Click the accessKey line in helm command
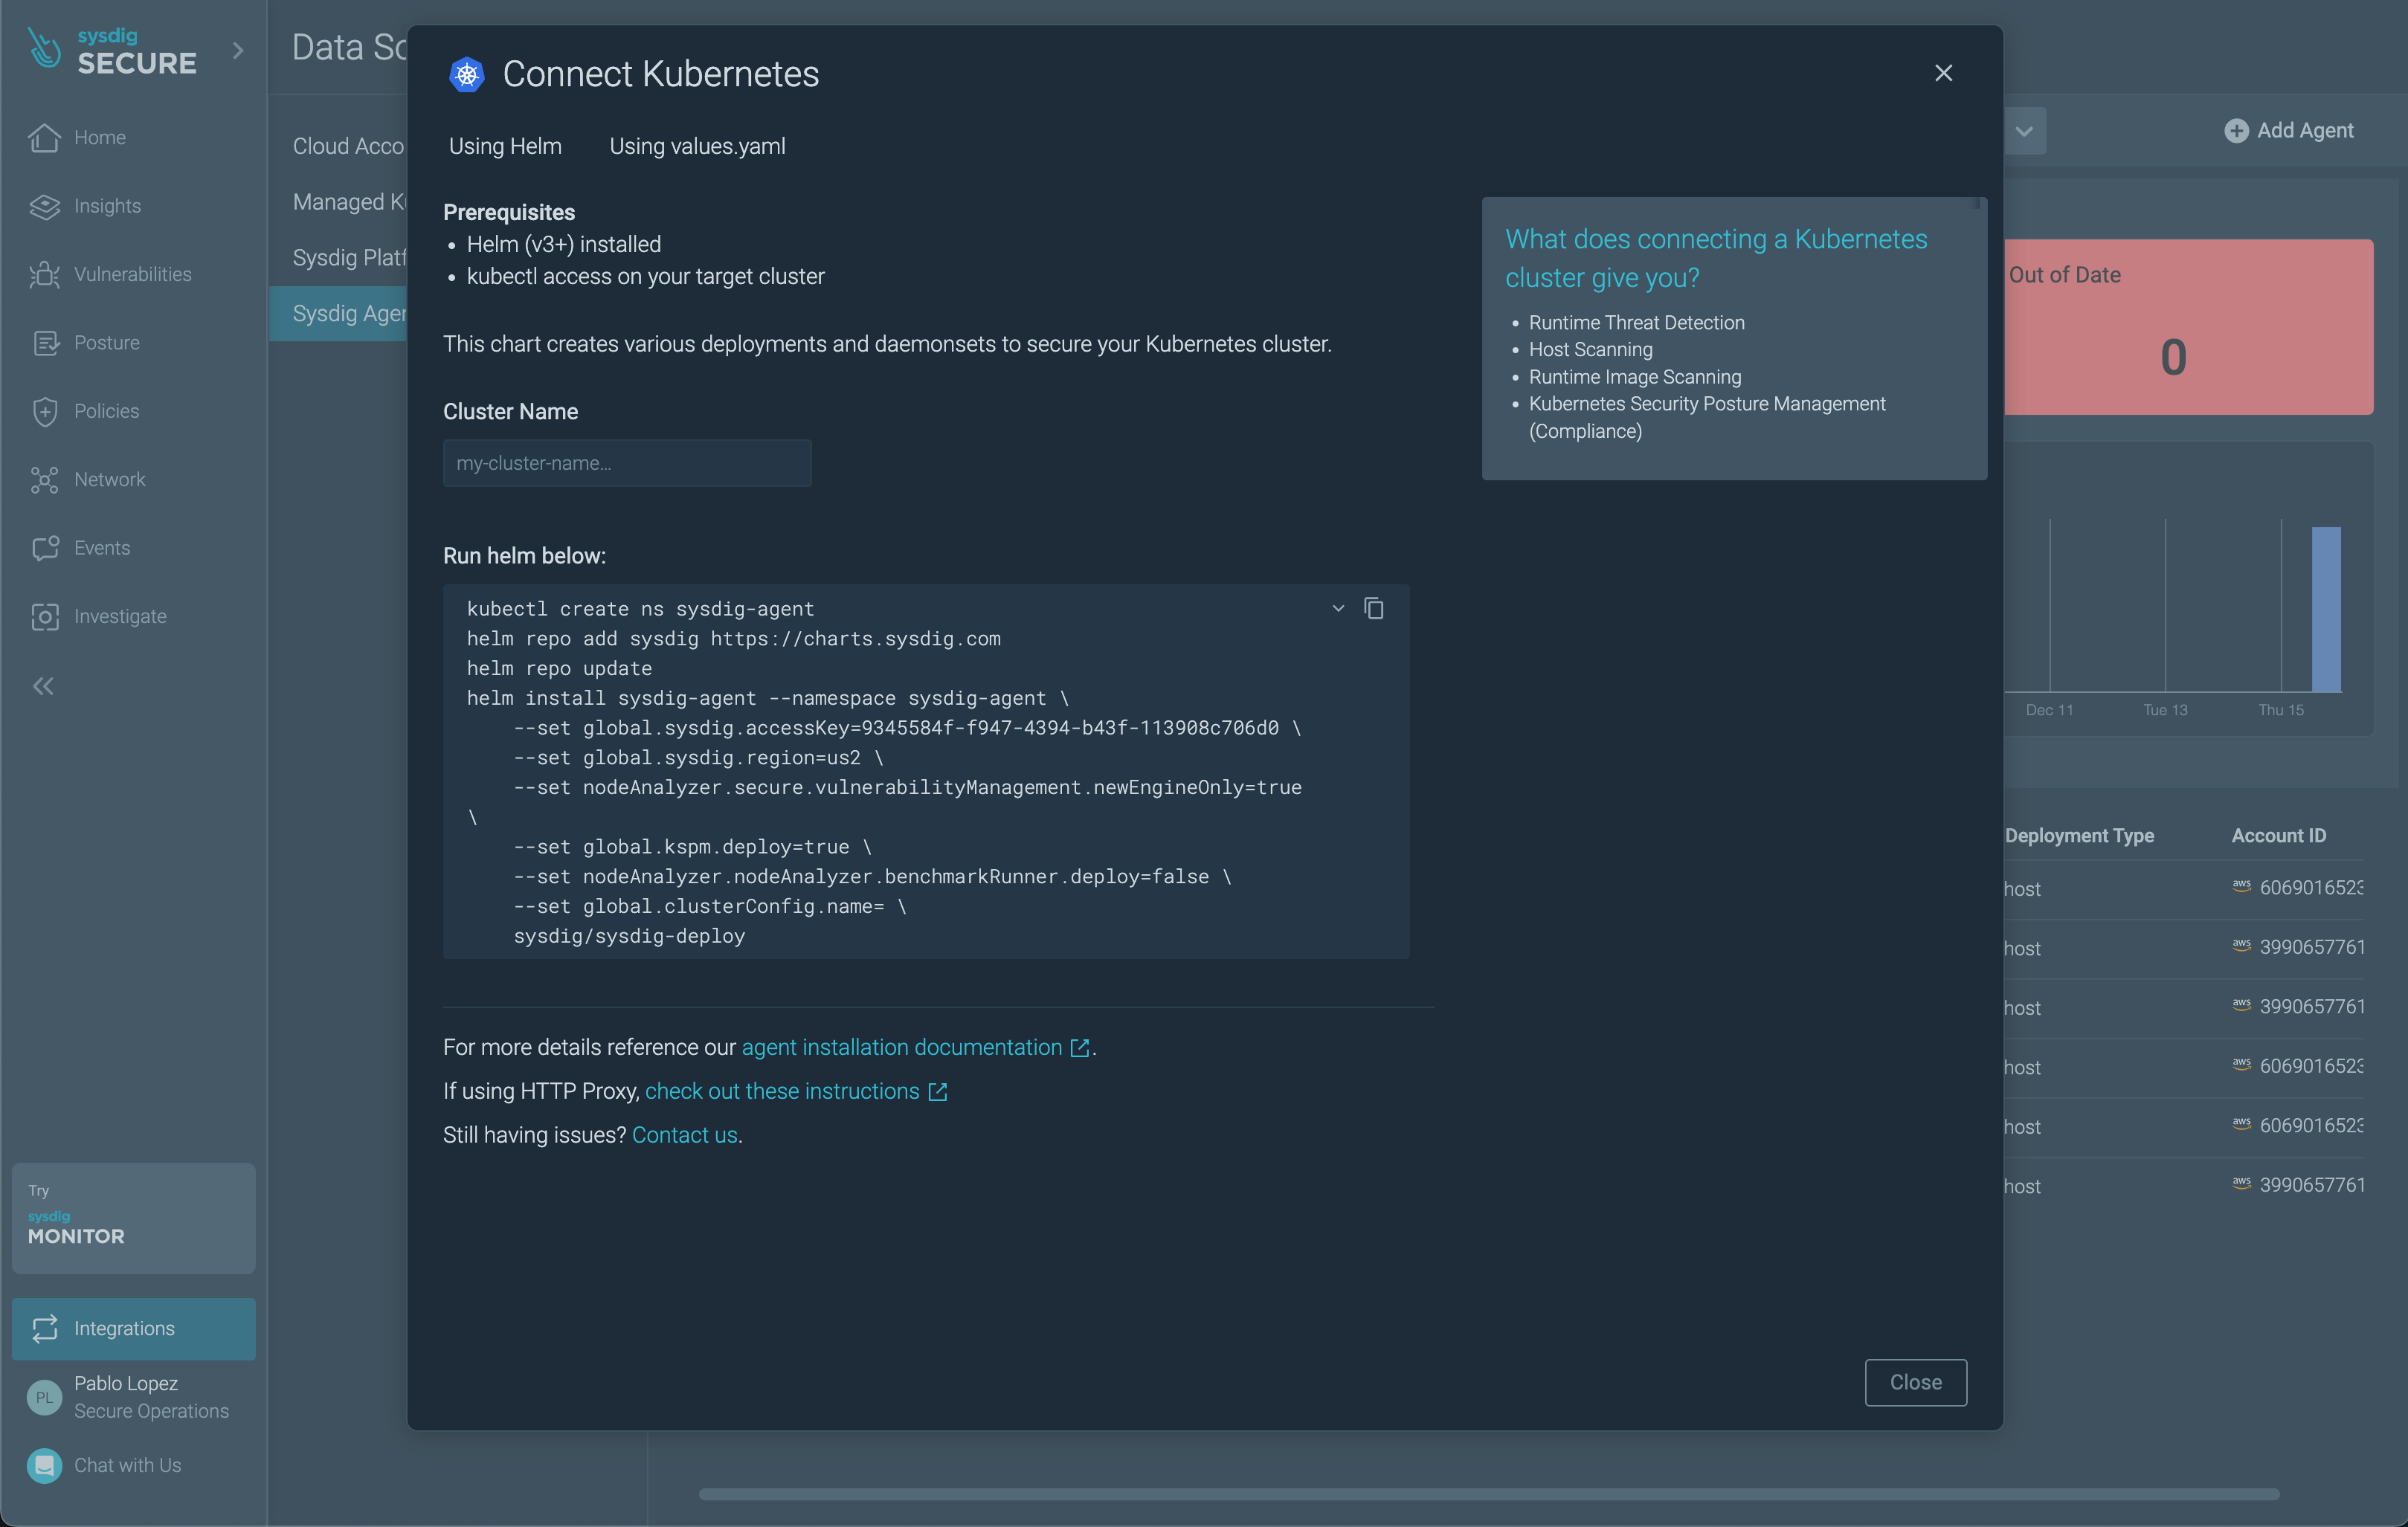Image resolution: width=2408 pixels, height=1527 pixels. (907, 728)
